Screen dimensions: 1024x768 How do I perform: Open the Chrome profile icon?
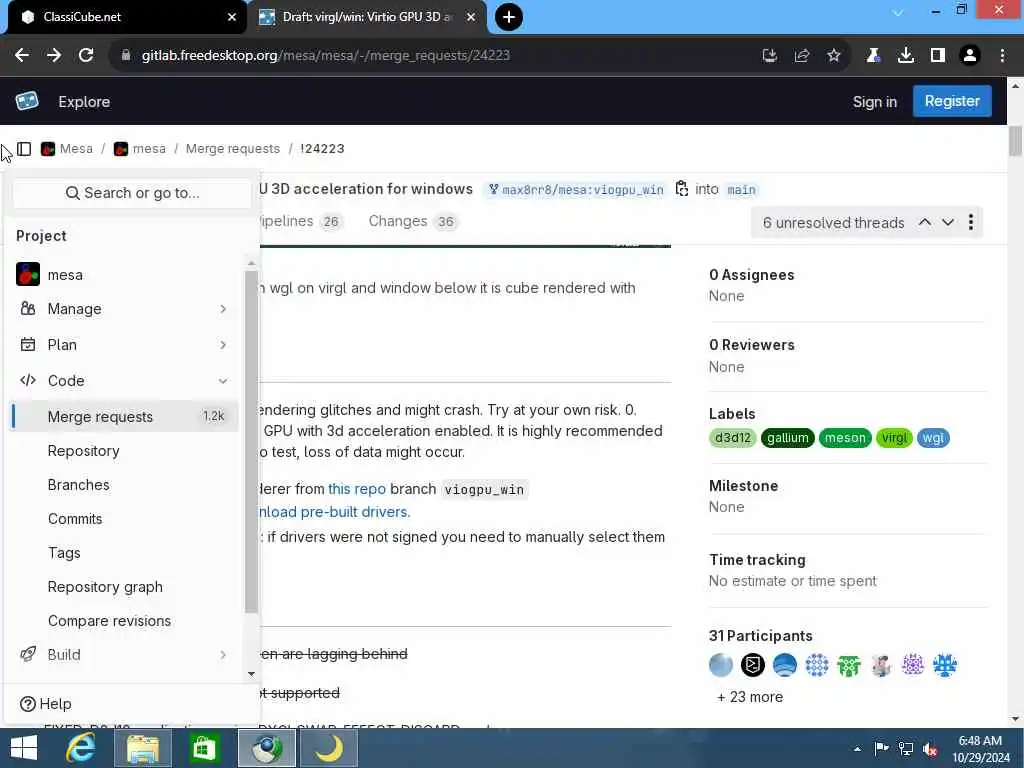click(x=970, y=56)
